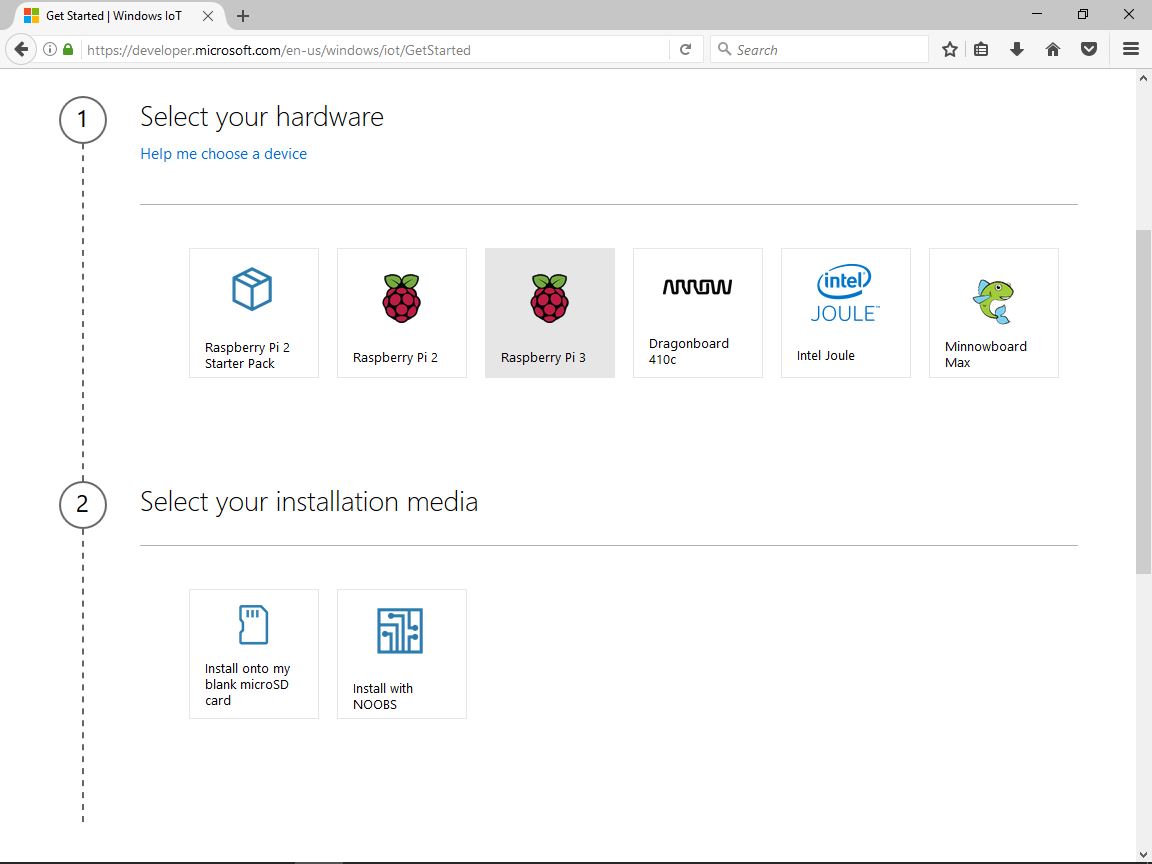This screenshot has width=1152, height=864.
Task: Open the site information icon
Action: point(50,49)
